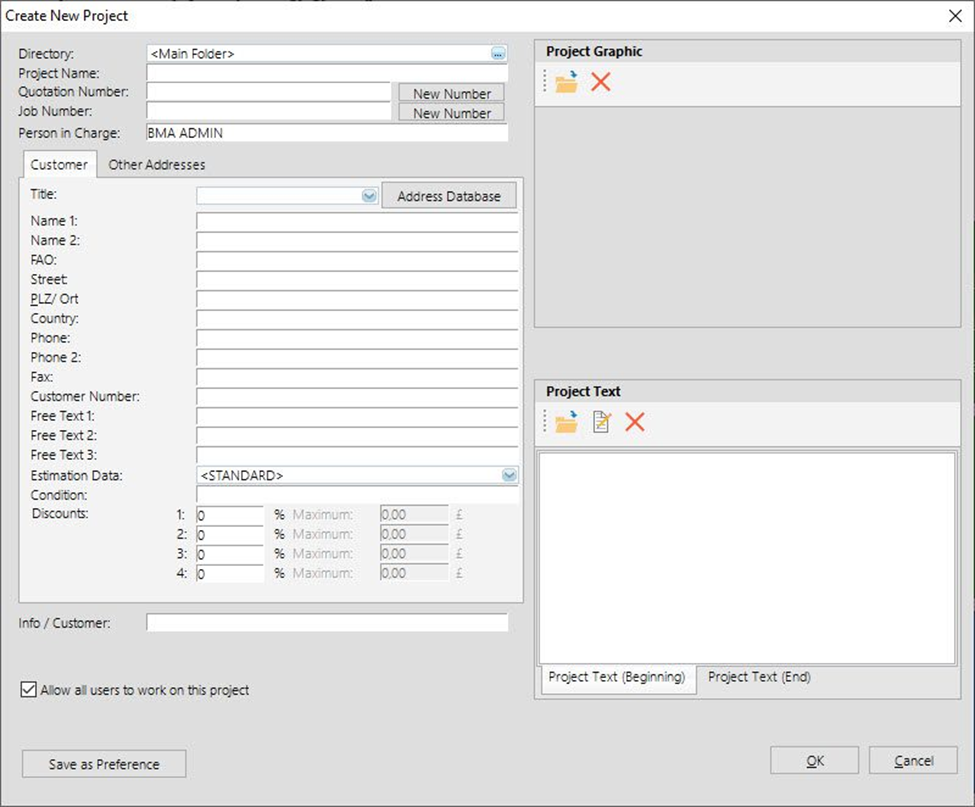Viewport: 975px width, 807px height.
Task: Click edit text icon in Project Text
Action: point(601,423)
